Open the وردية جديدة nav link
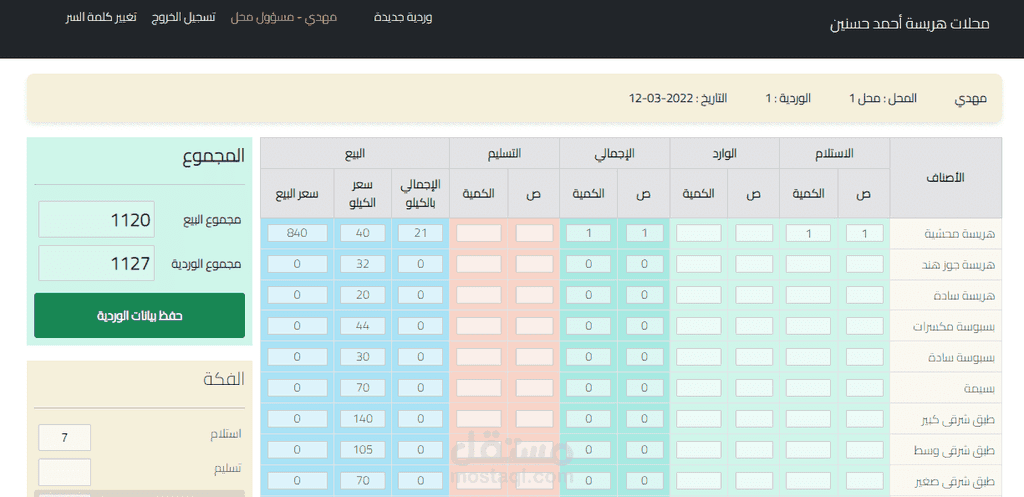 (403, 18)
